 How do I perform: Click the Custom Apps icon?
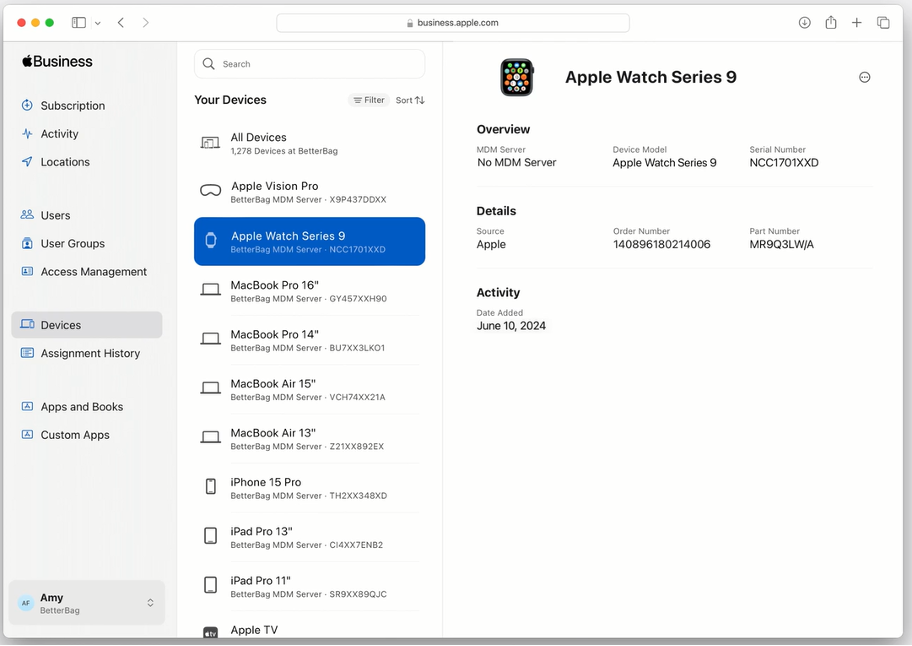27,434
